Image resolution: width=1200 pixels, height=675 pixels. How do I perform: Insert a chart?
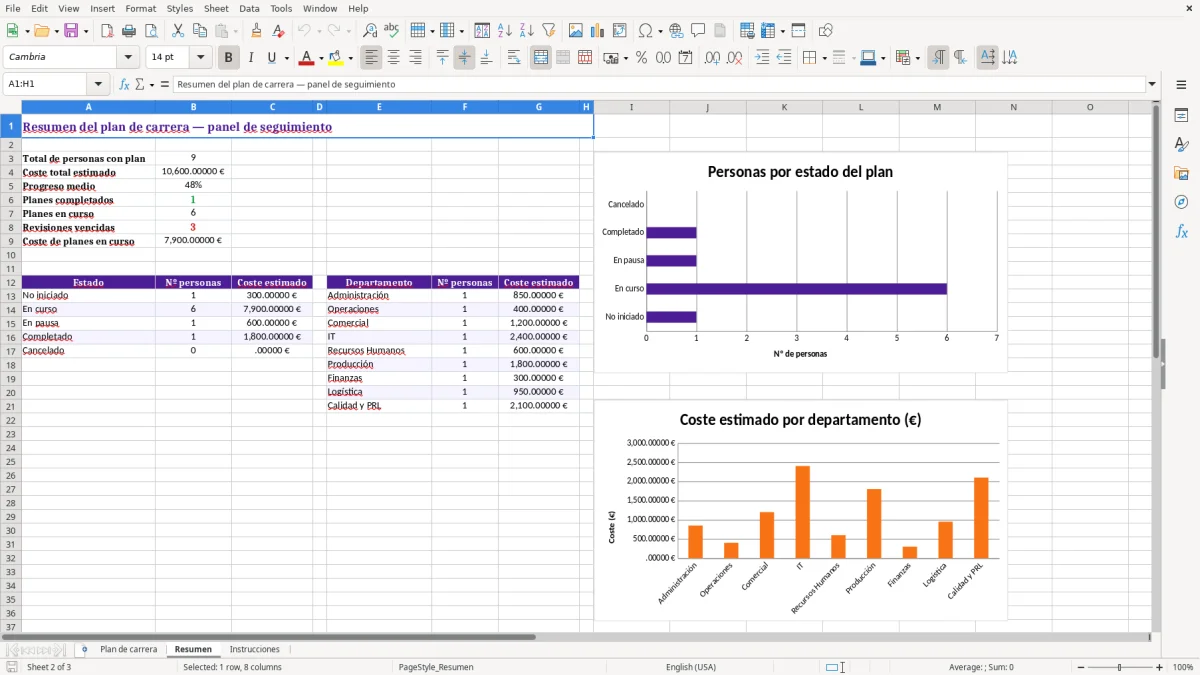pos(598,31)
